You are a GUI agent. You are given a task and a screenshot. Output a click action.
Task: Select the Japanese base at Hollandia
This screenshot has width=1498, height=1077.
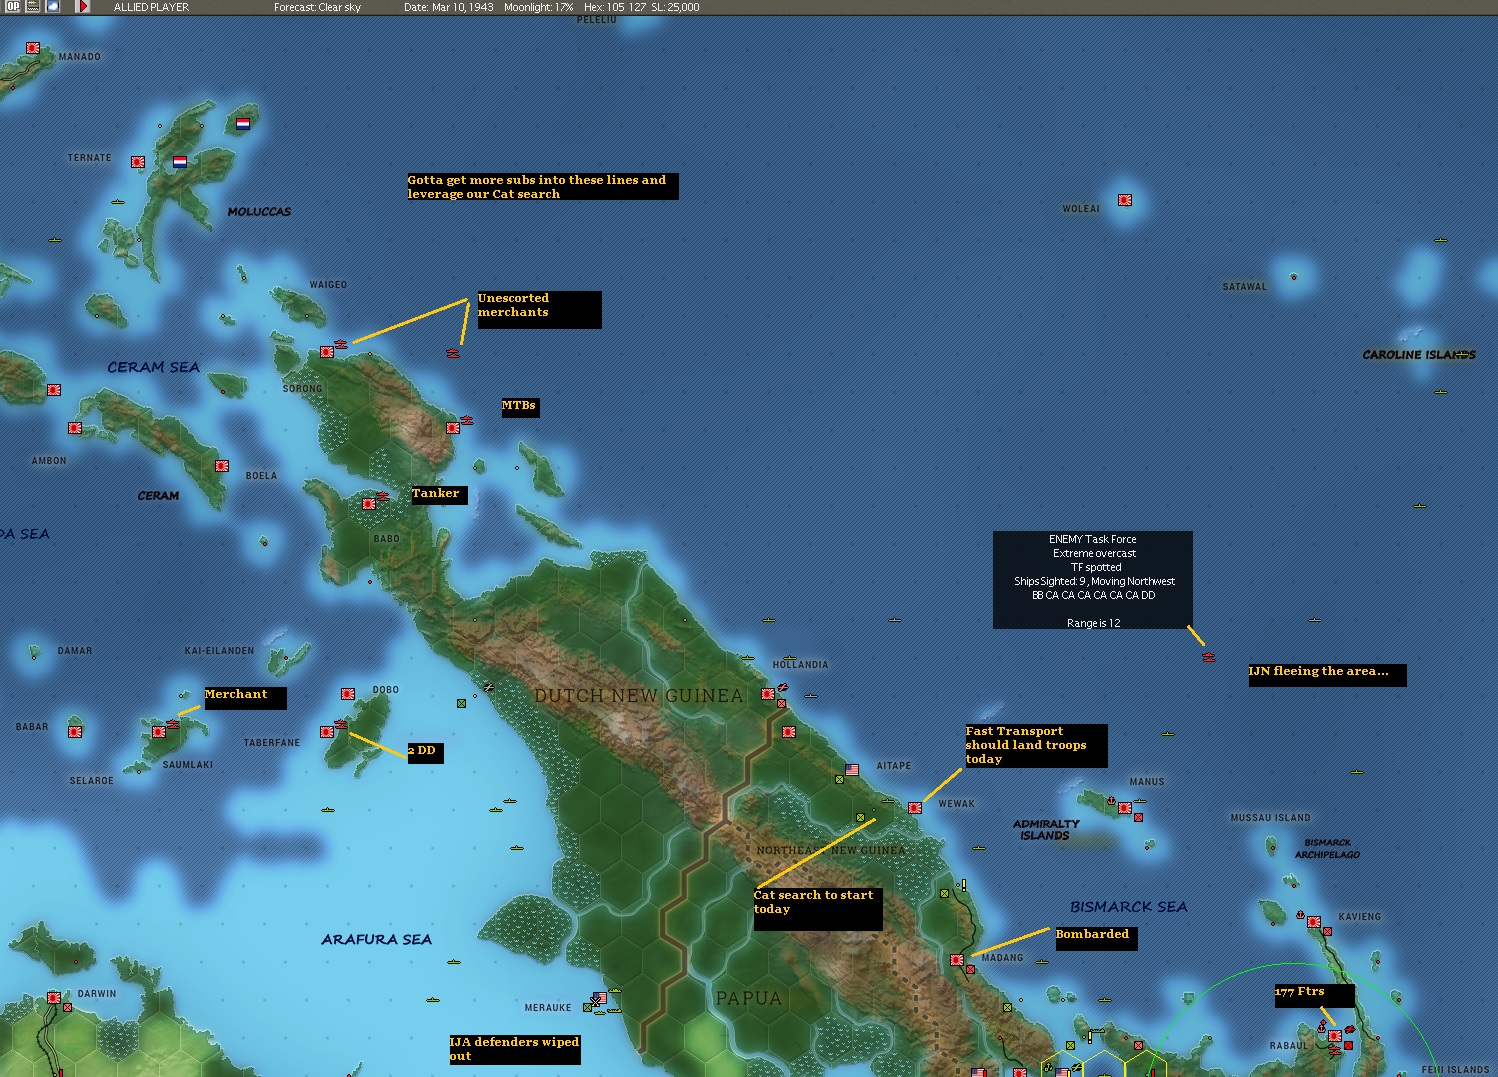768,694
